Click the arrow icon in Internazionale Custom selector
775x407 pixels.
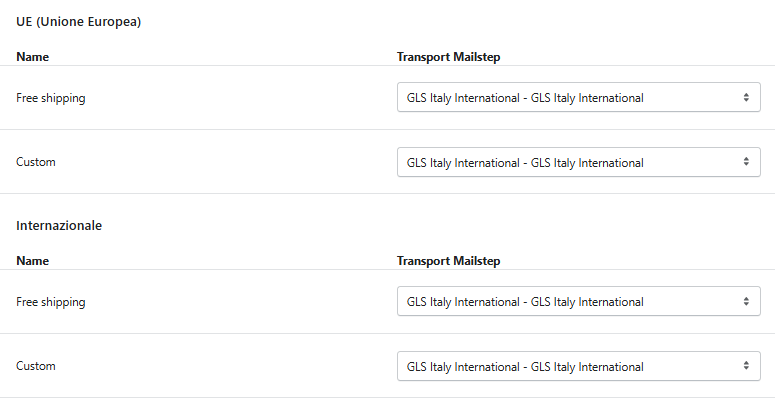746,366
